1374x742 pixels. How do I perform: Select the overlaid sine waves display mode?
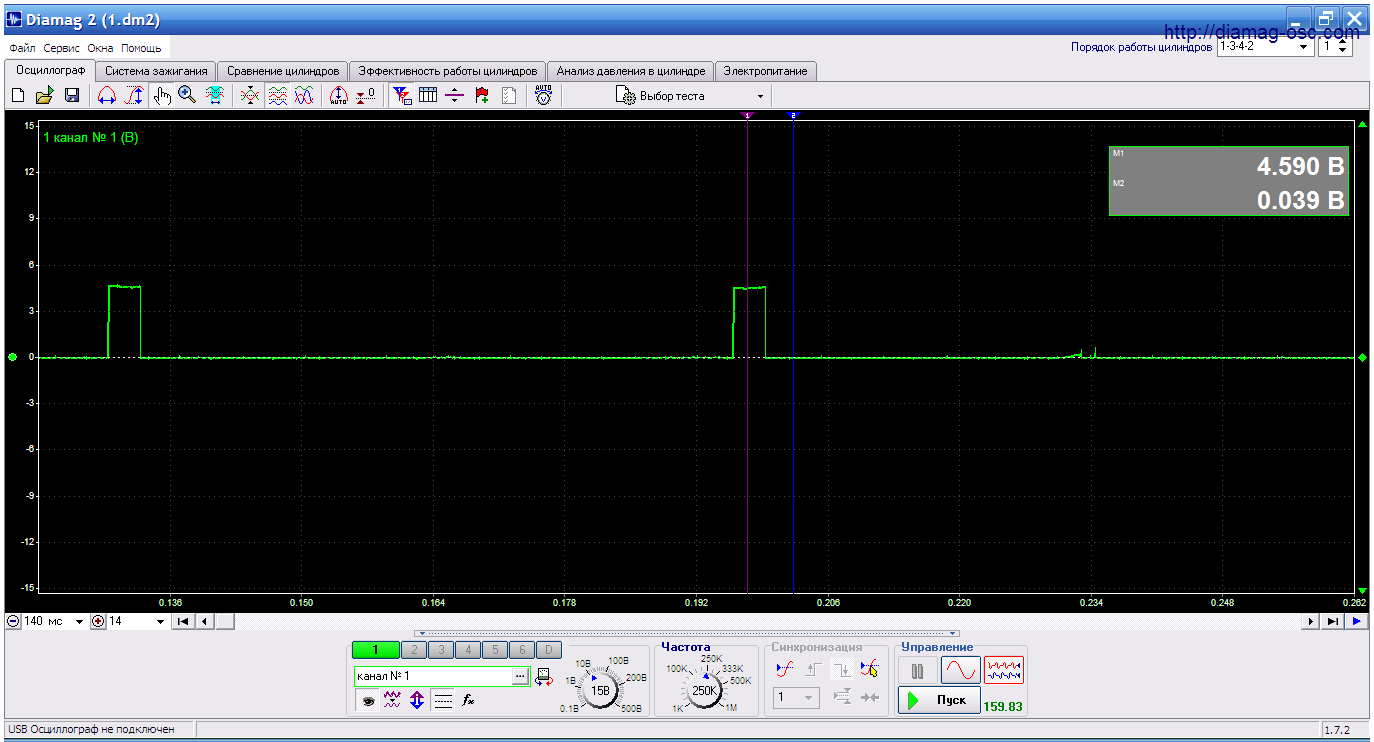coord(304,96)
